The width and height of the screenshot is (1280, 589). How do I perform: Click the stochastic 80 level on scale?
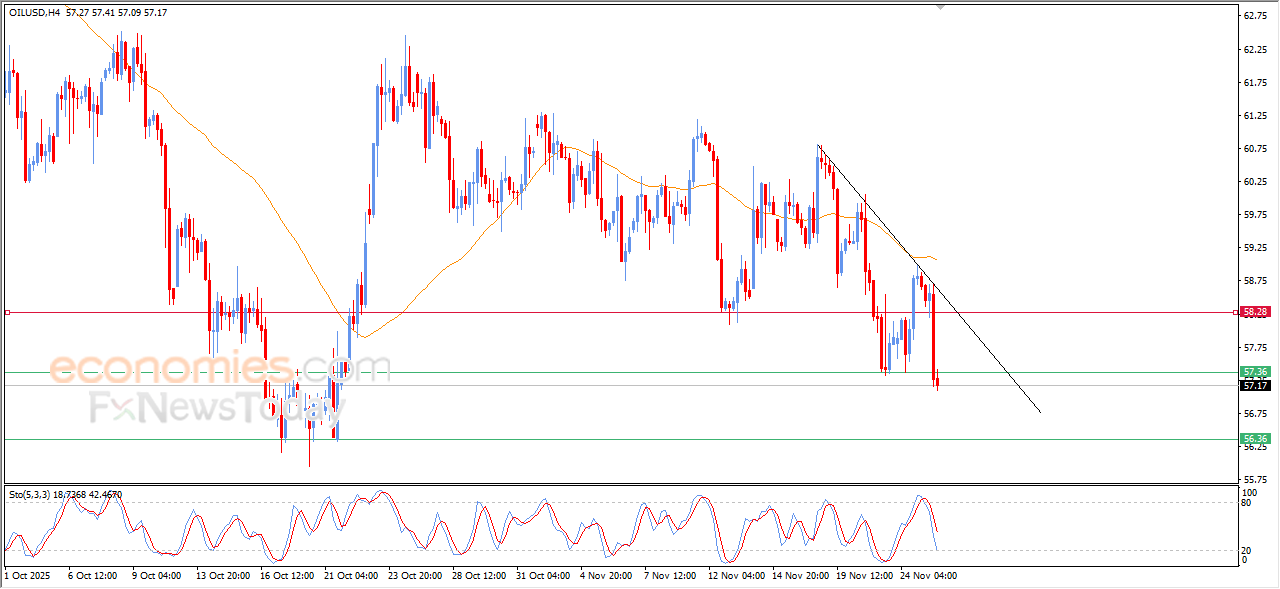tap(1248, 503)
